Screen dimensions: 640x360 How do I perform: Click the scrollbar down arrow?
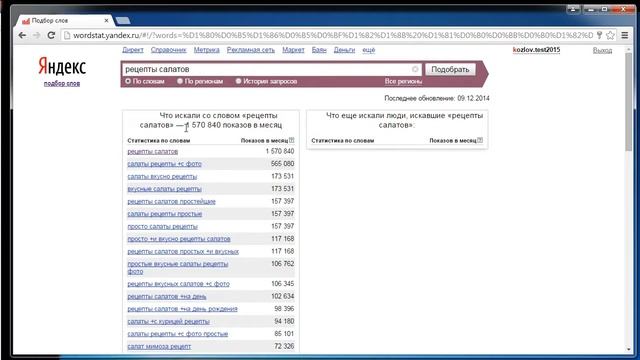tap(629, 349)
